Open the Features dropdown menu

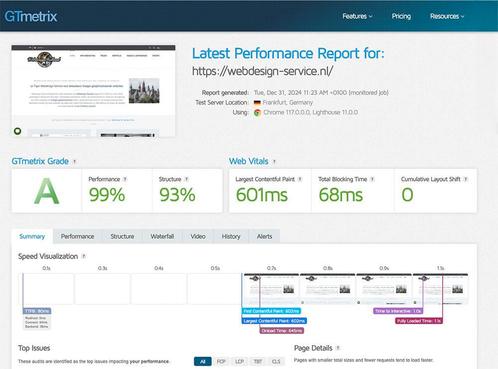click(357, 16)
